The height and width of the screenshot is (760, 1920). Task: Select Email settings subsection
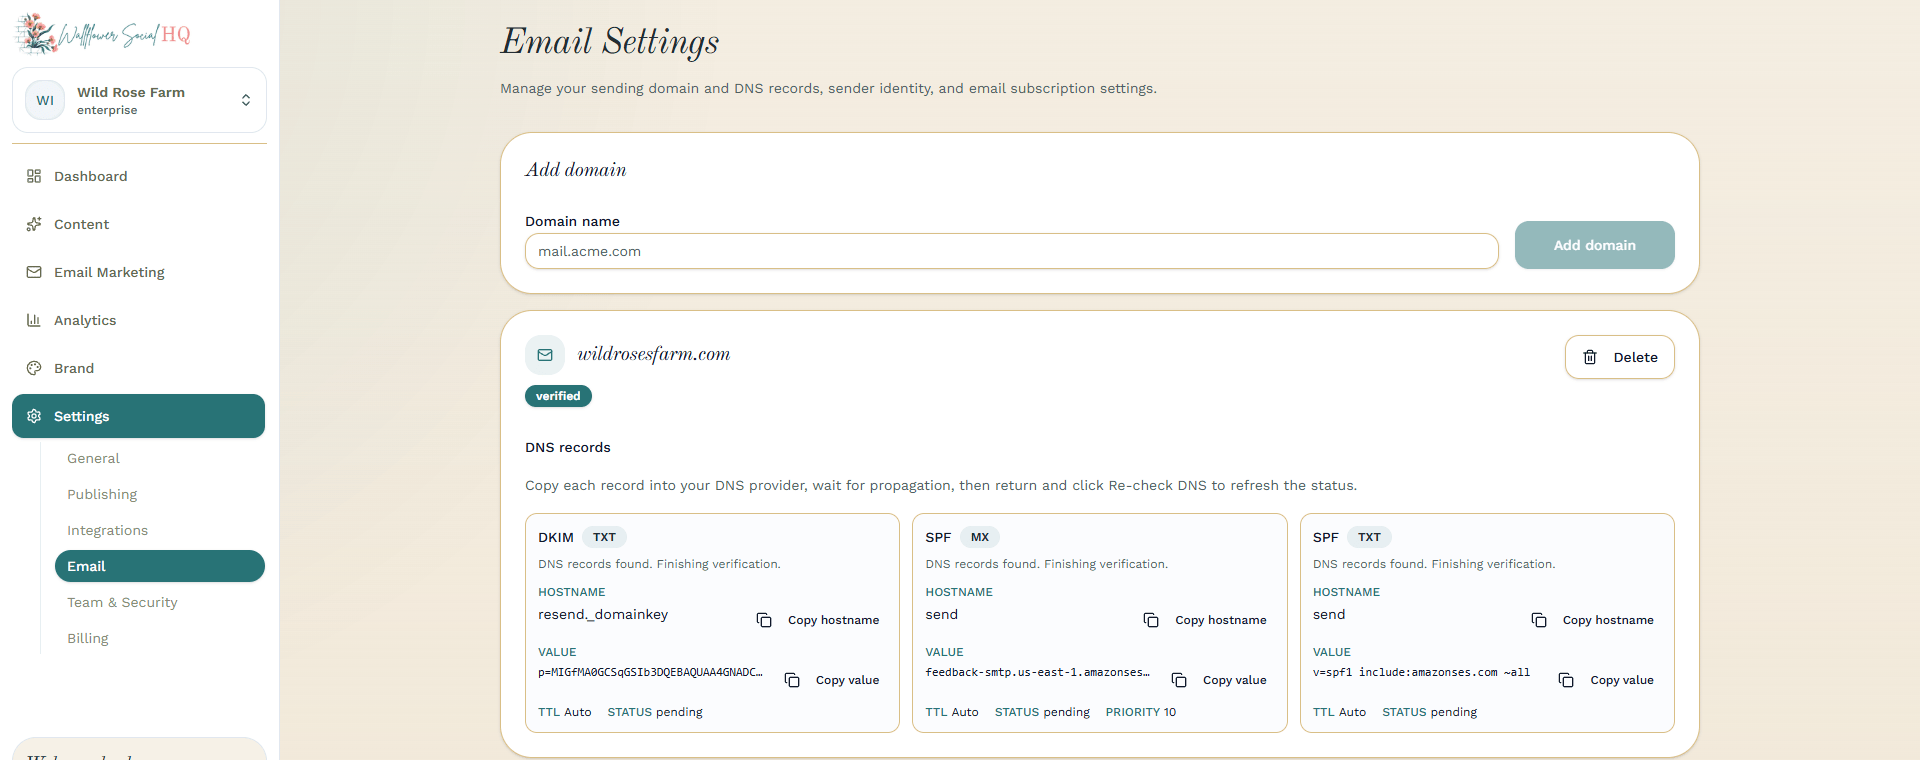160,566
